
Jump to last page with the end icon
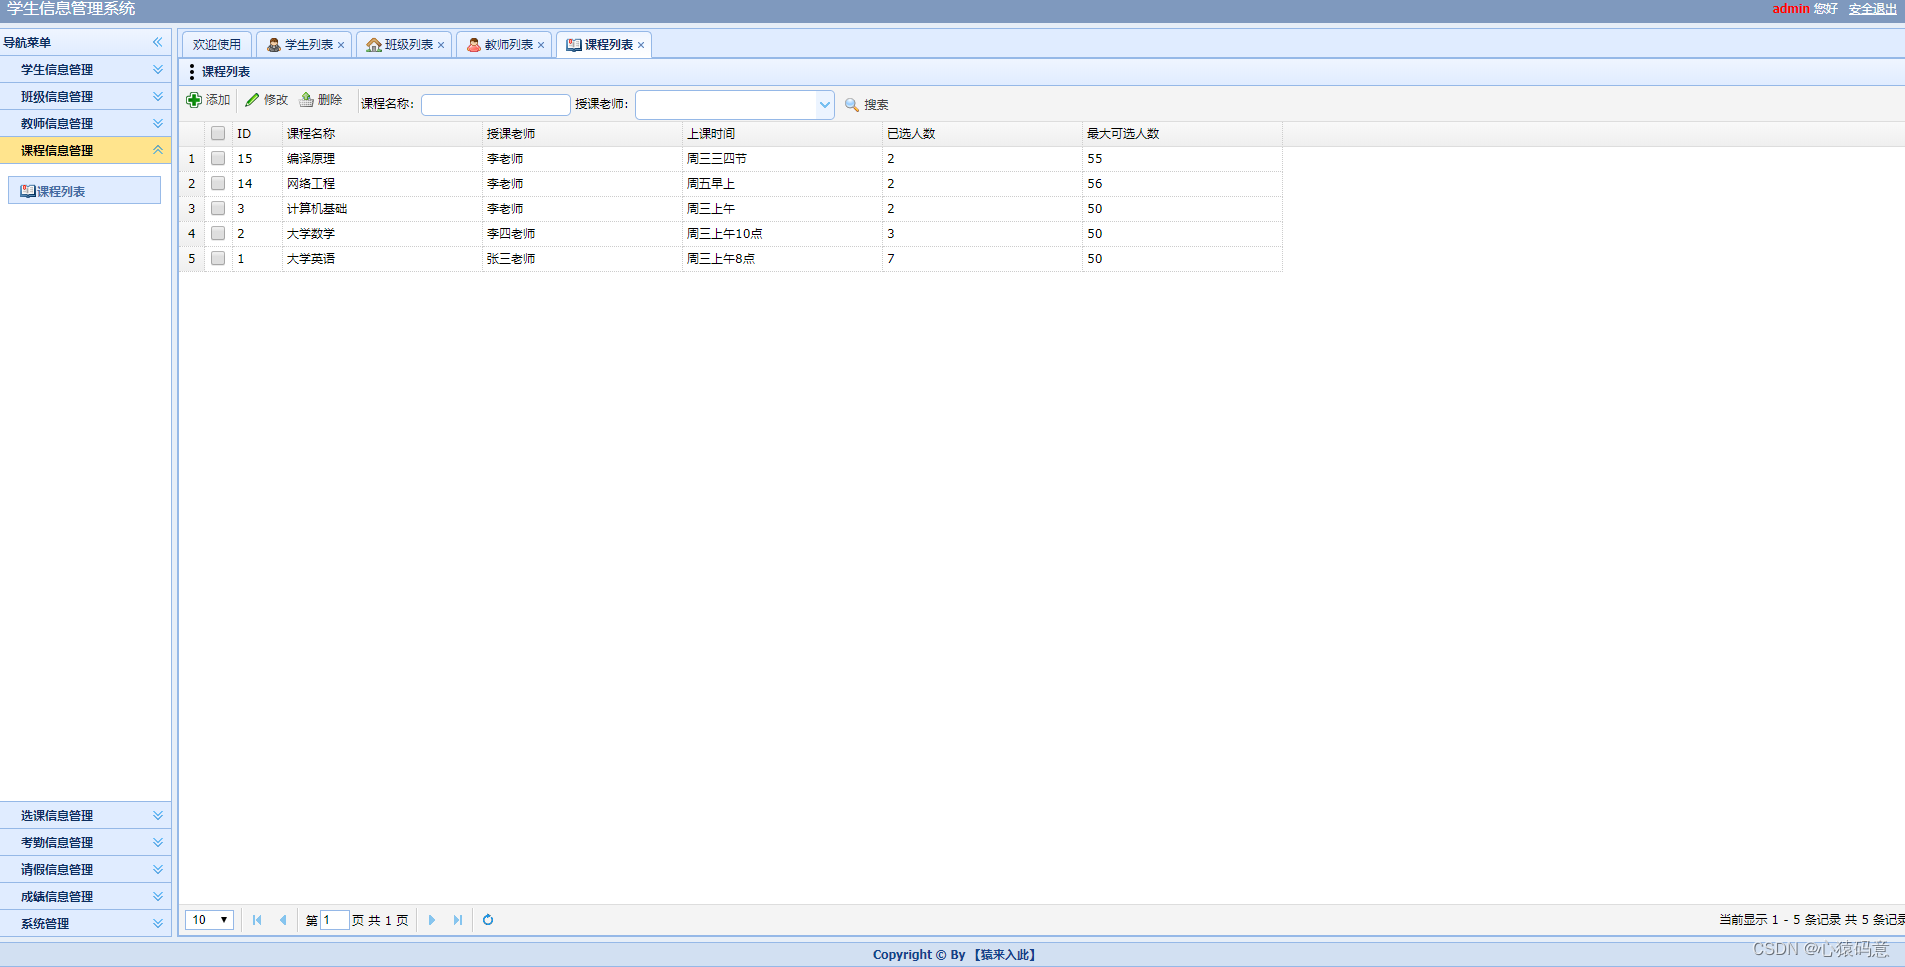point(457,919)
